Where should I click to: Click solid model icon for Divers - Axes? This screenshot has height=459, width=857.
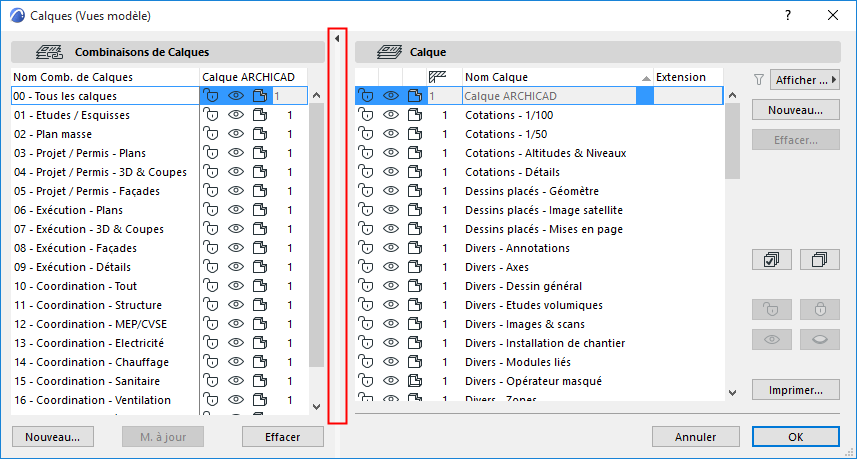click(x=416, y=267)
